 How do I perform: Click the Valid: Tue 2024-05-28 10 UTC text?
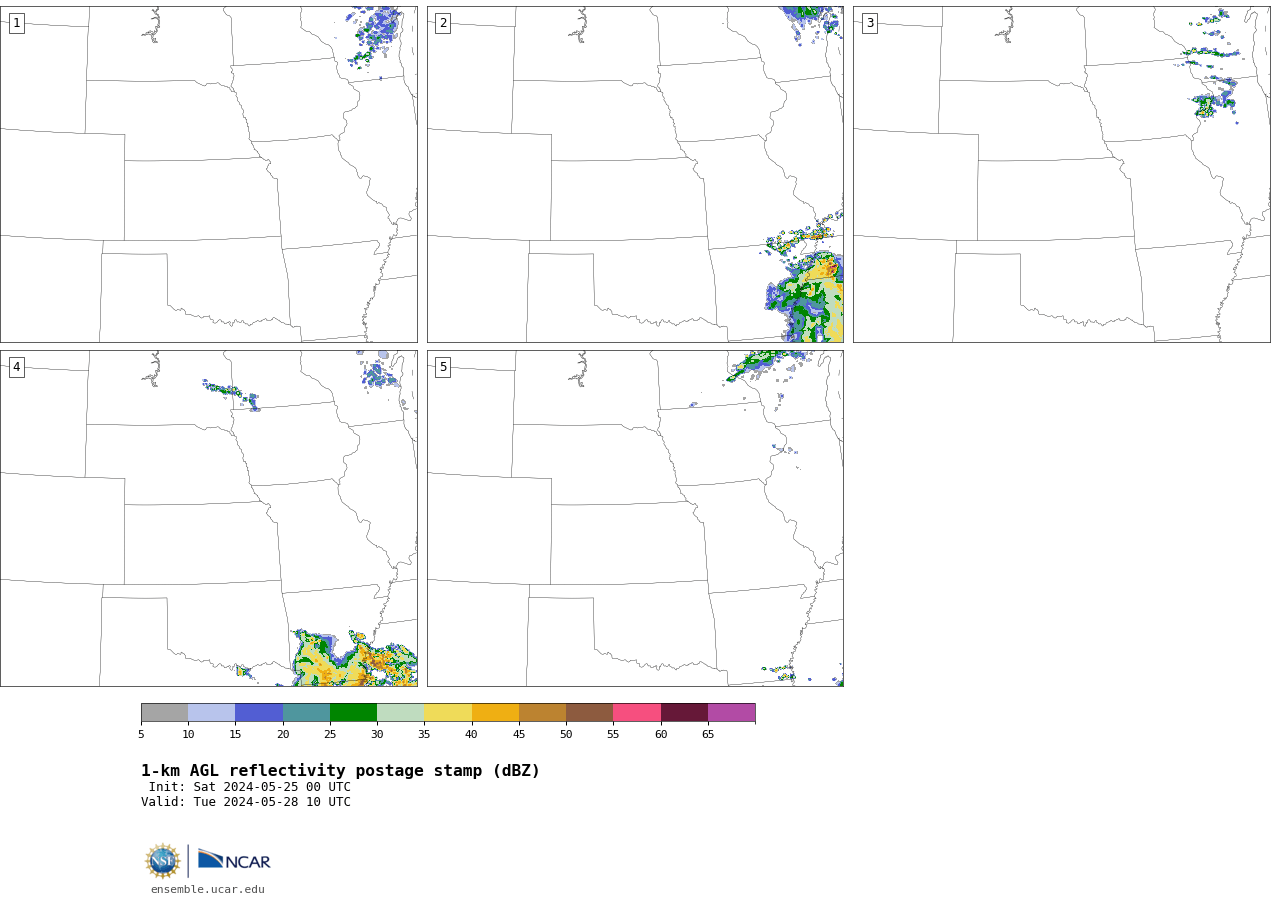click(246, 802)
